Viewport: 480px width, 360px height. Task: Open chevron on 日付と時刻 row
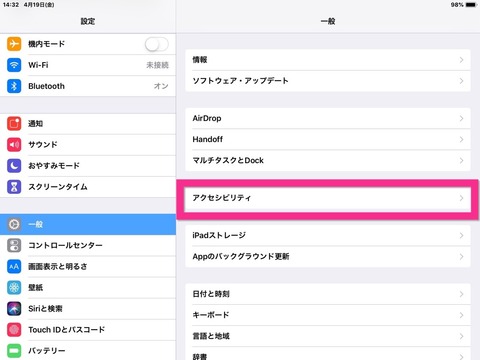click(461, 294)
